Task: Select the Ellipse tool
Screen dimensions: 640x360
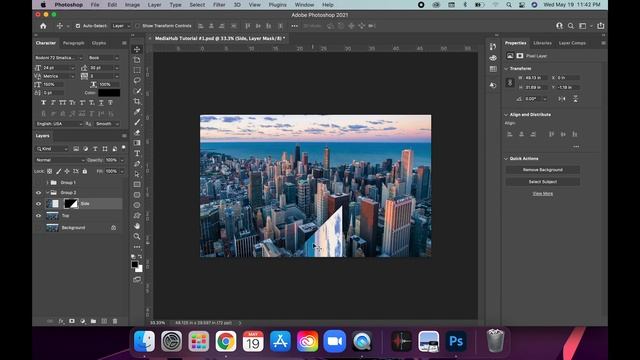Action: [137, 205]
